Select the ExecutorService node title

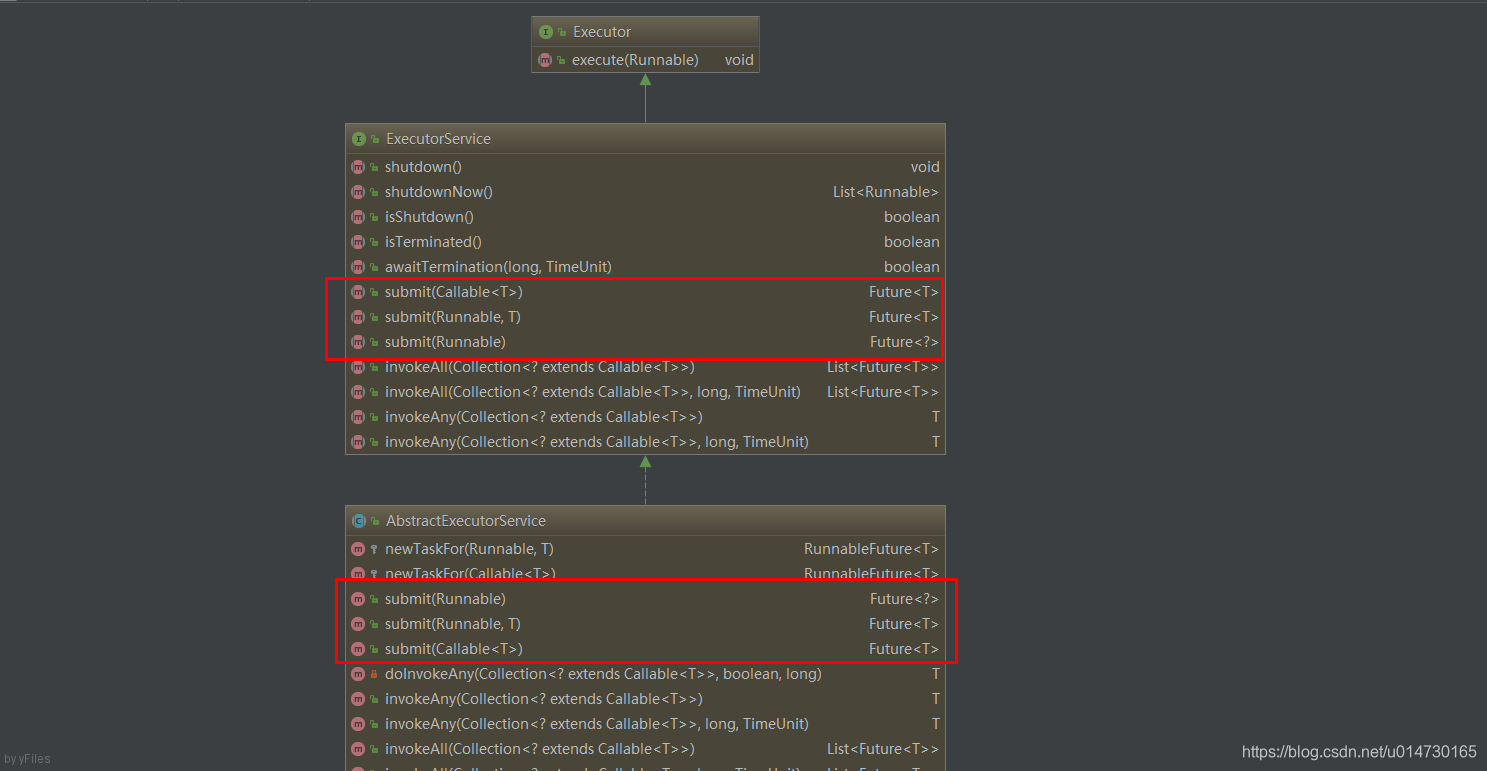[x=438, y=139]
